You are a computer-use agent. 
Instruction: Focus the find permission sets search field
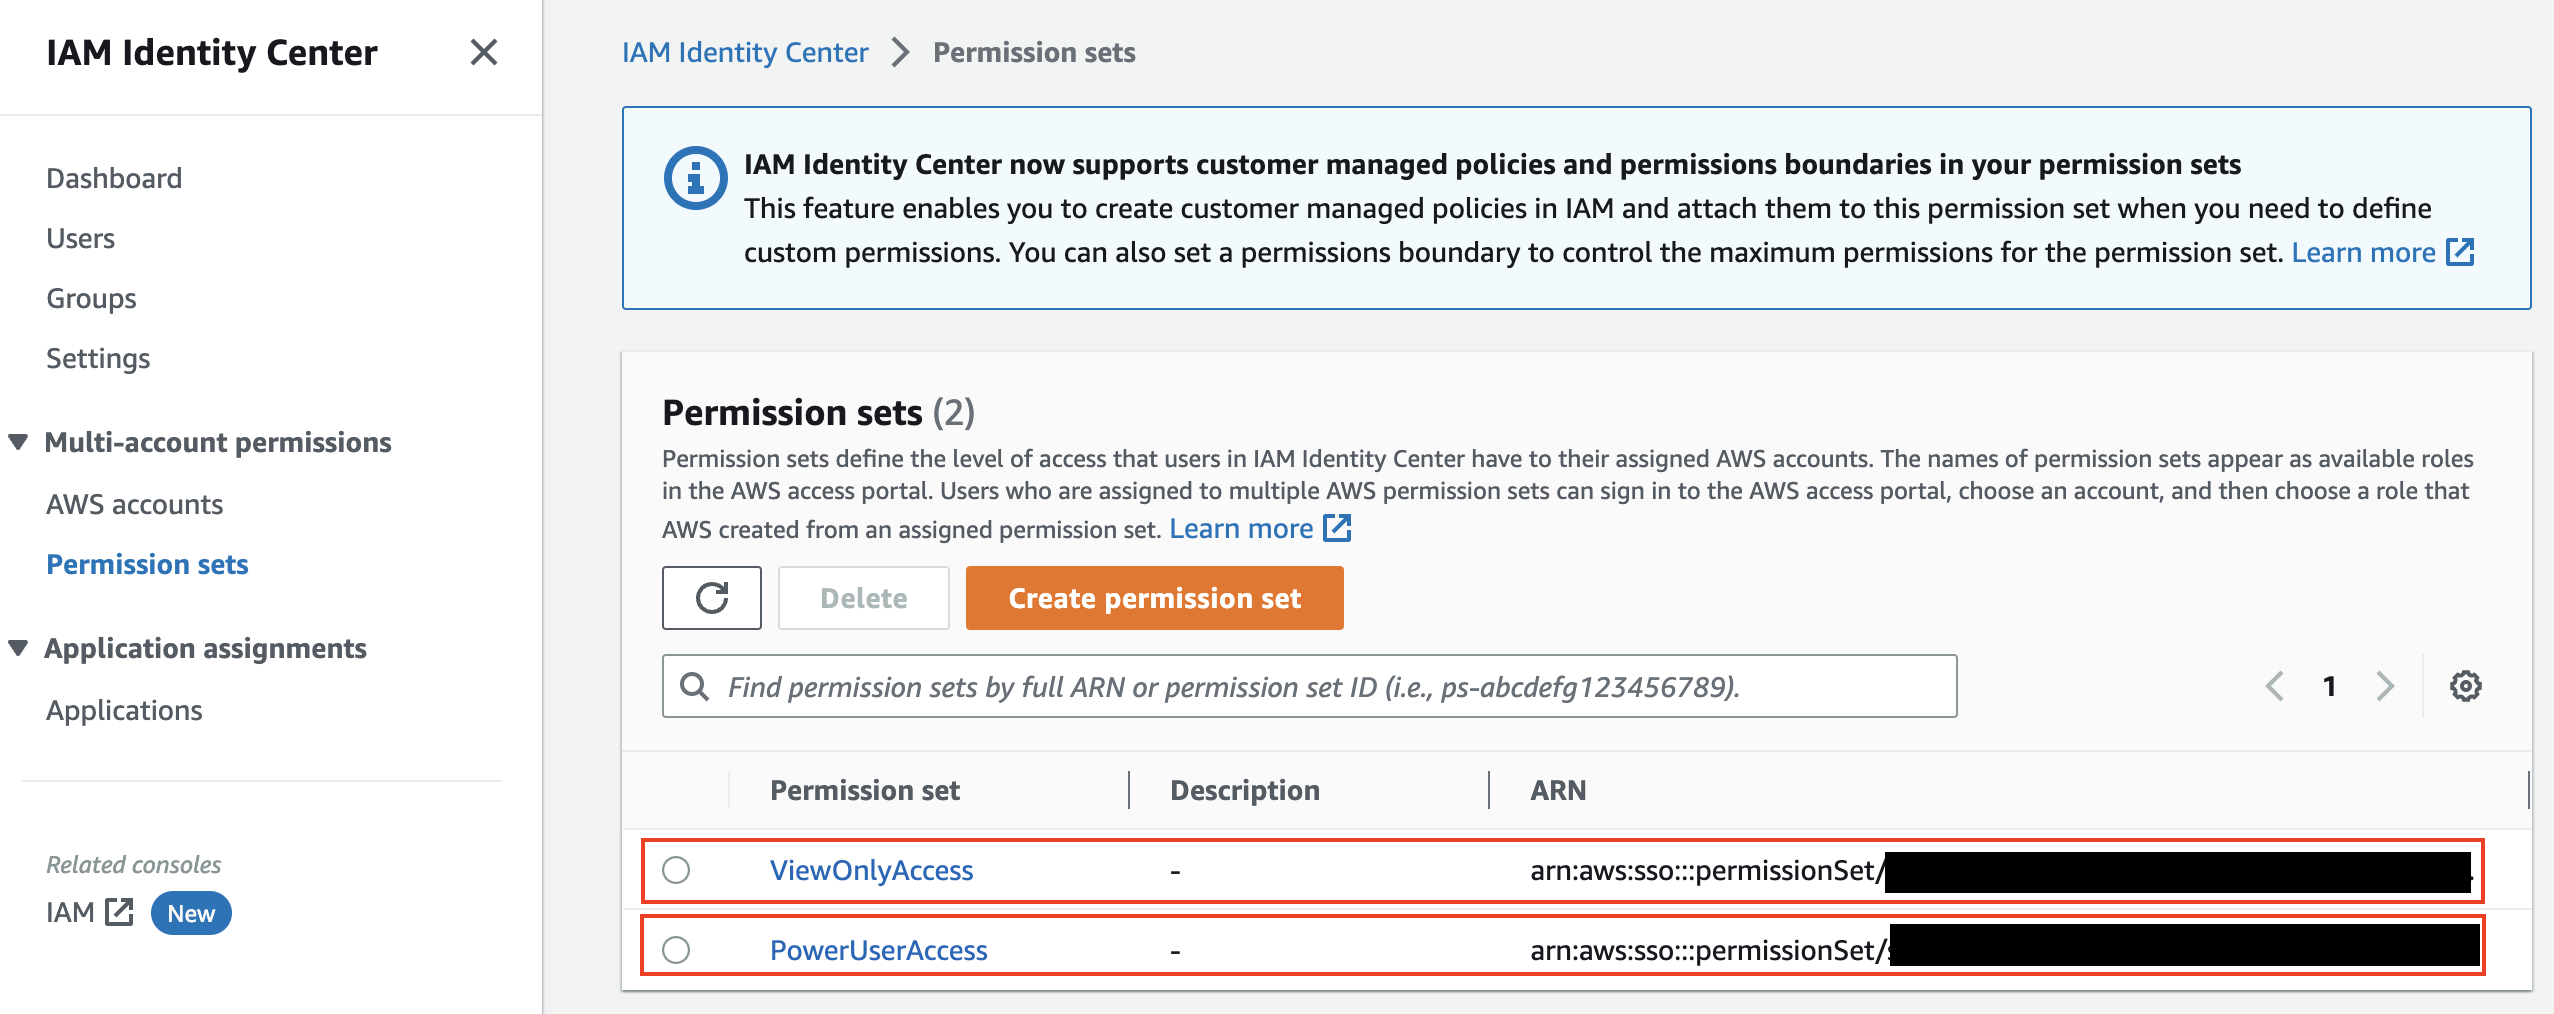(x=1309, y=686)
